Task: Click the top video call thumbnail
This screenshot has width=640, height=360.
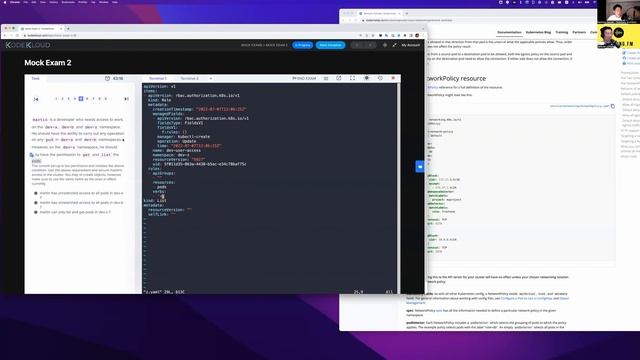Action: [x=619, y=12]
